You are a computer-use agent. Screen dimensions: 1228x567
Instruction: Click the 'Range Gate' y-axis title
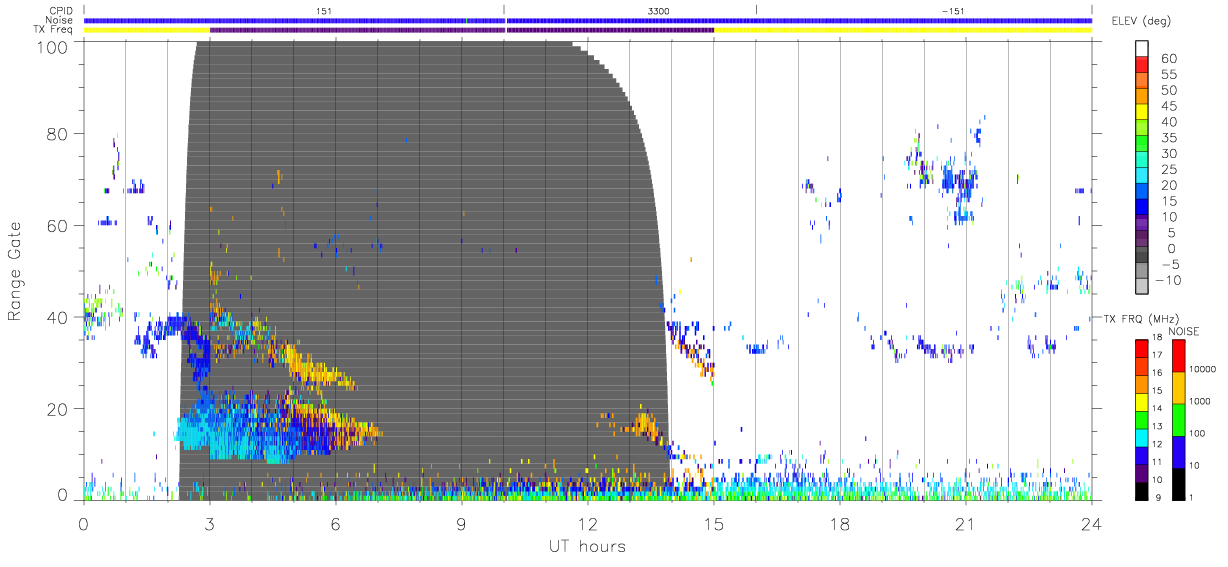(15, 271)
